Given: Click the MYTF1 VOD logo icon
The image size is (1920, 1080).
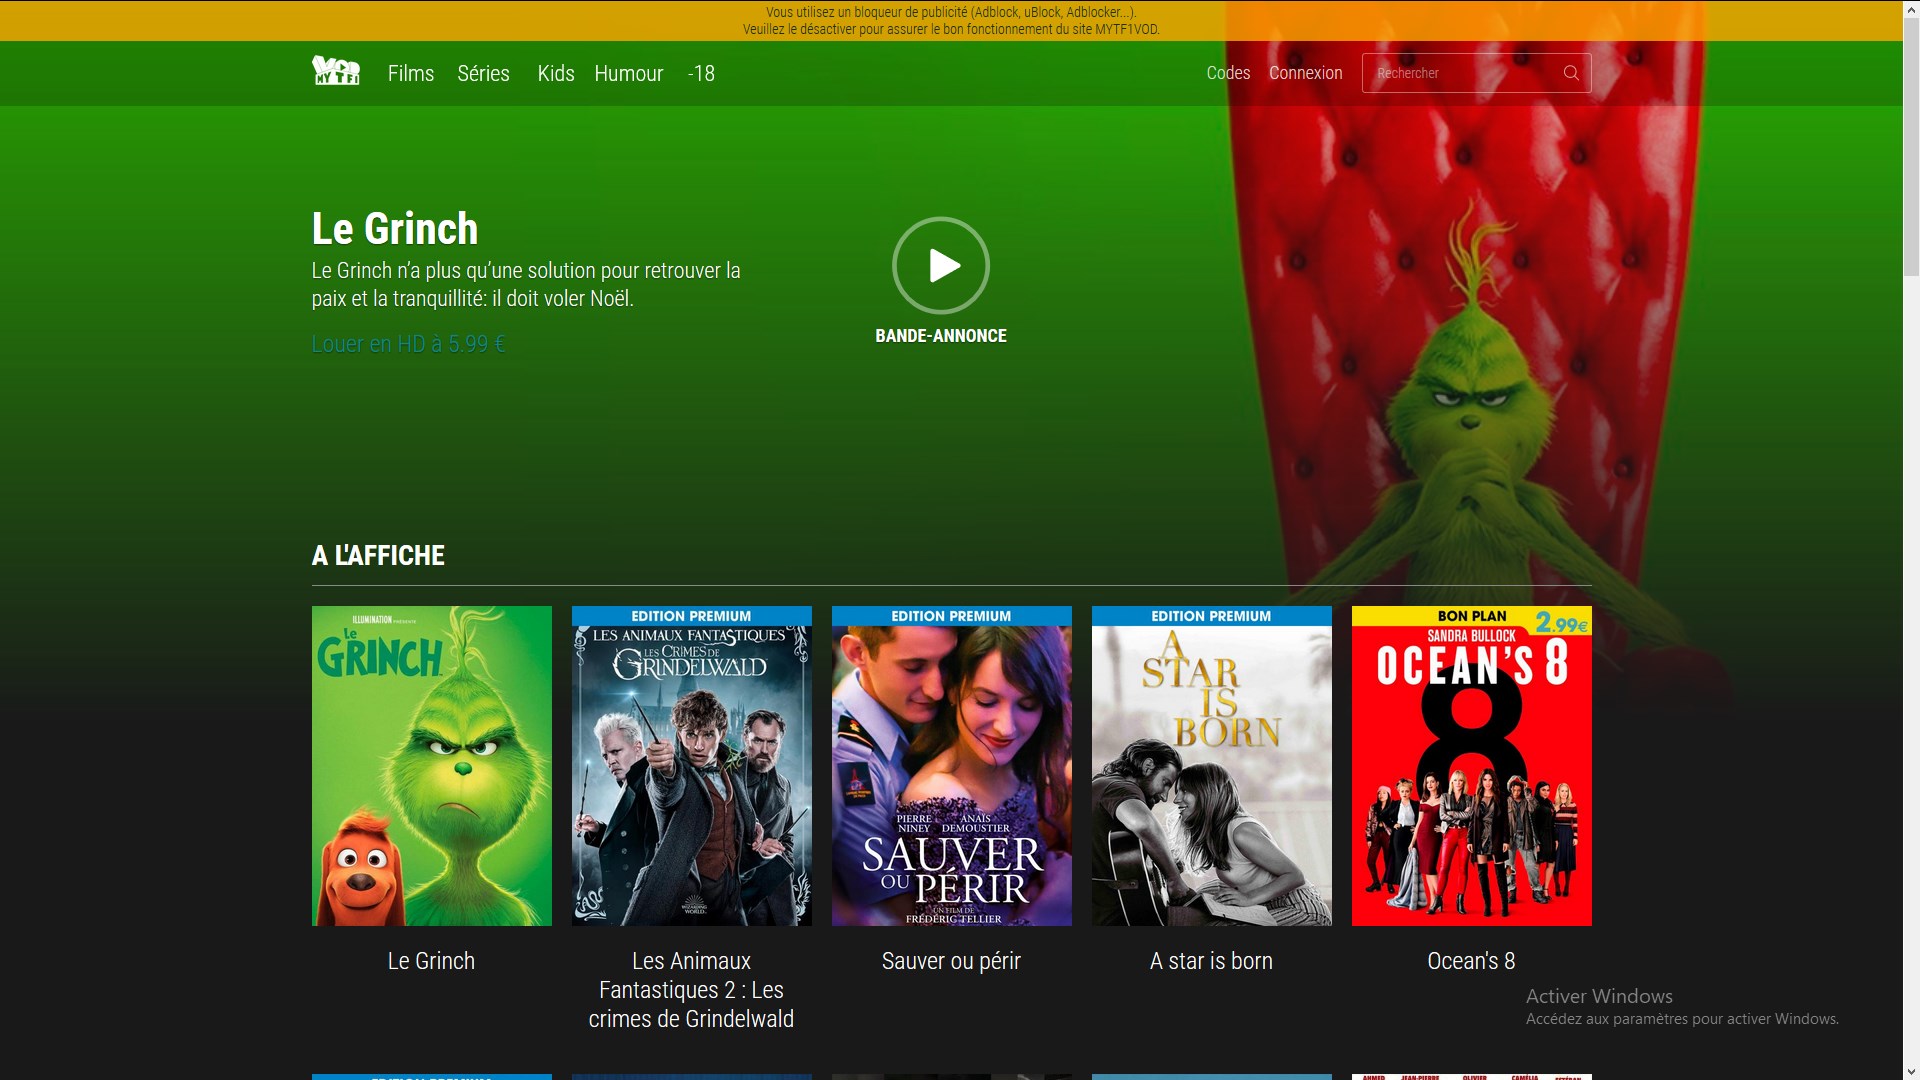Looking at the screenshot, I should tap(336, 71).
